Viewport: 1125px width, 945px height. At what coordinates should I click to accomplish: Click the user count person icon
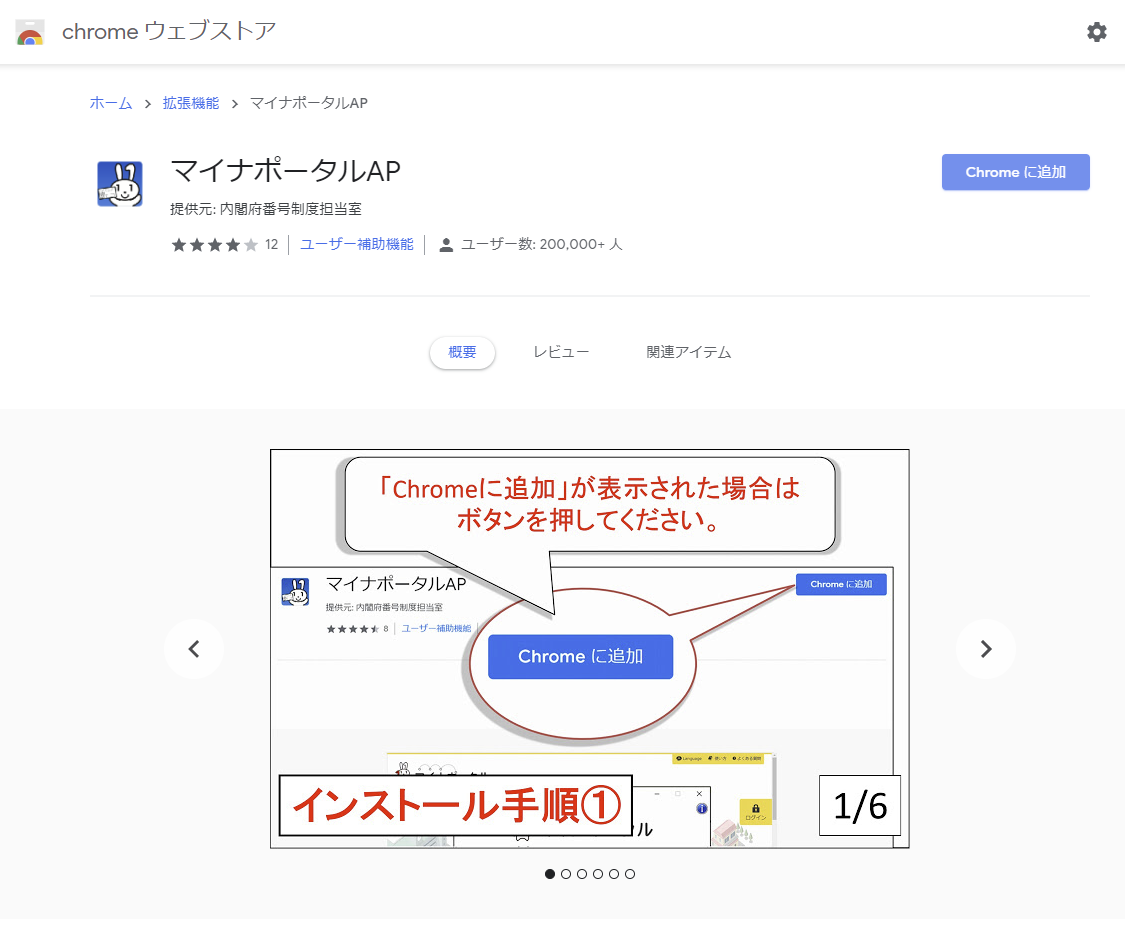(x=446, y=245)
